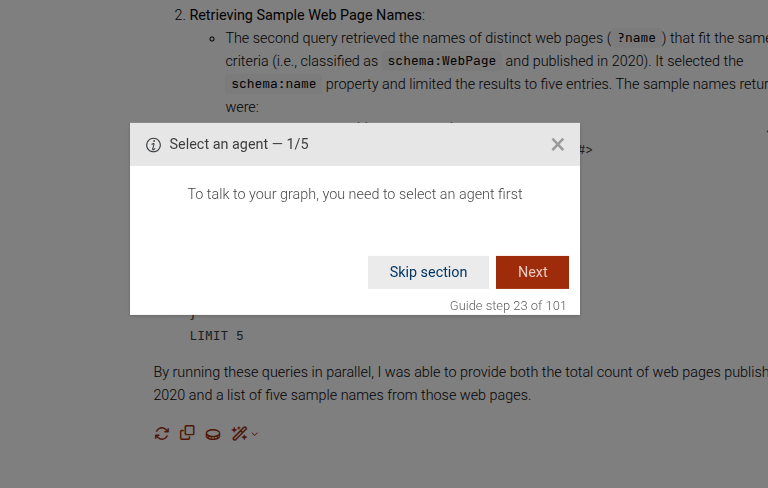Copy the response with the copy icon

187,433
